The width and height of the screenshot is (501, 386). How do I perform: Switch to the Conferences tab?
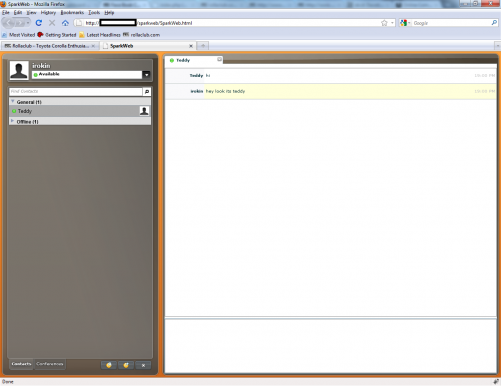50,364
